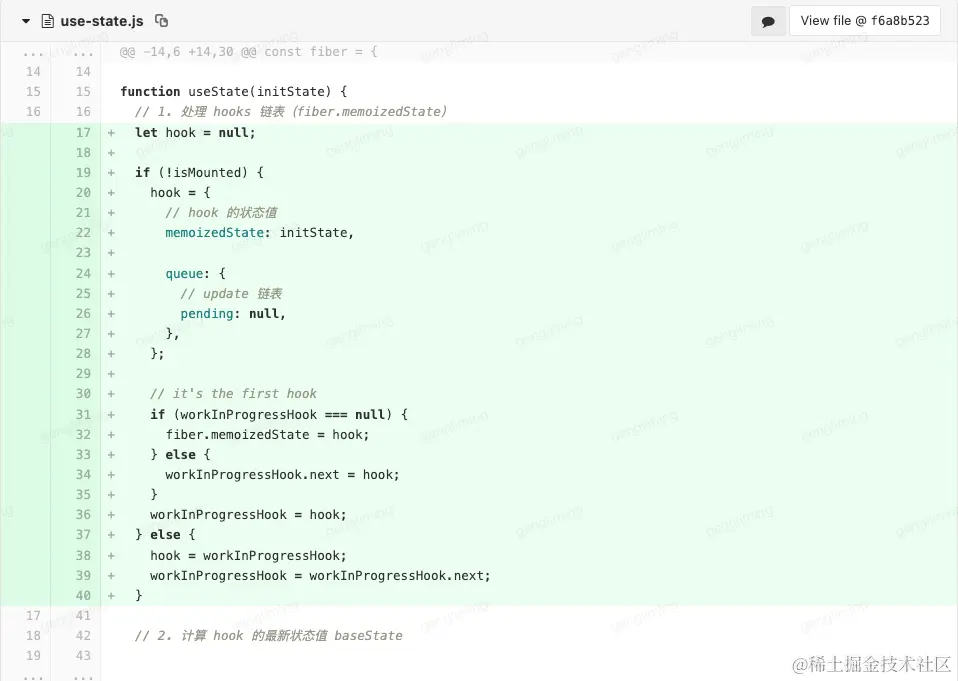
Task: Click 'hook = workInProgressHook;' line
Action: pos(248,556)
